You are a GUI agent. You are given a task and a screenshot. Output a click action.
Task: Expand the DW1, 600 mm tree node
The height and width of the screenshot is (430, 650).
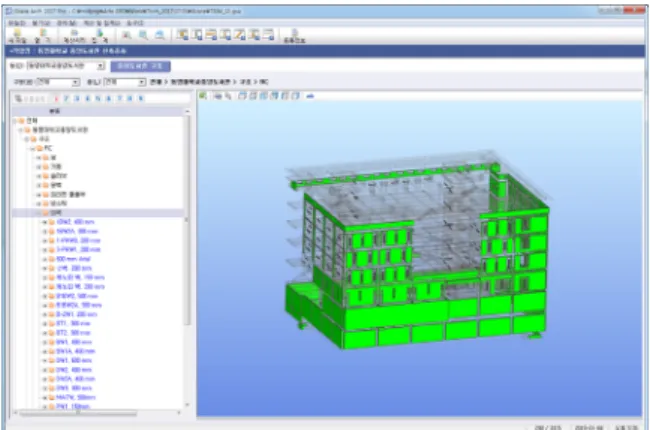pyautogui.click(x=44, y=360)
